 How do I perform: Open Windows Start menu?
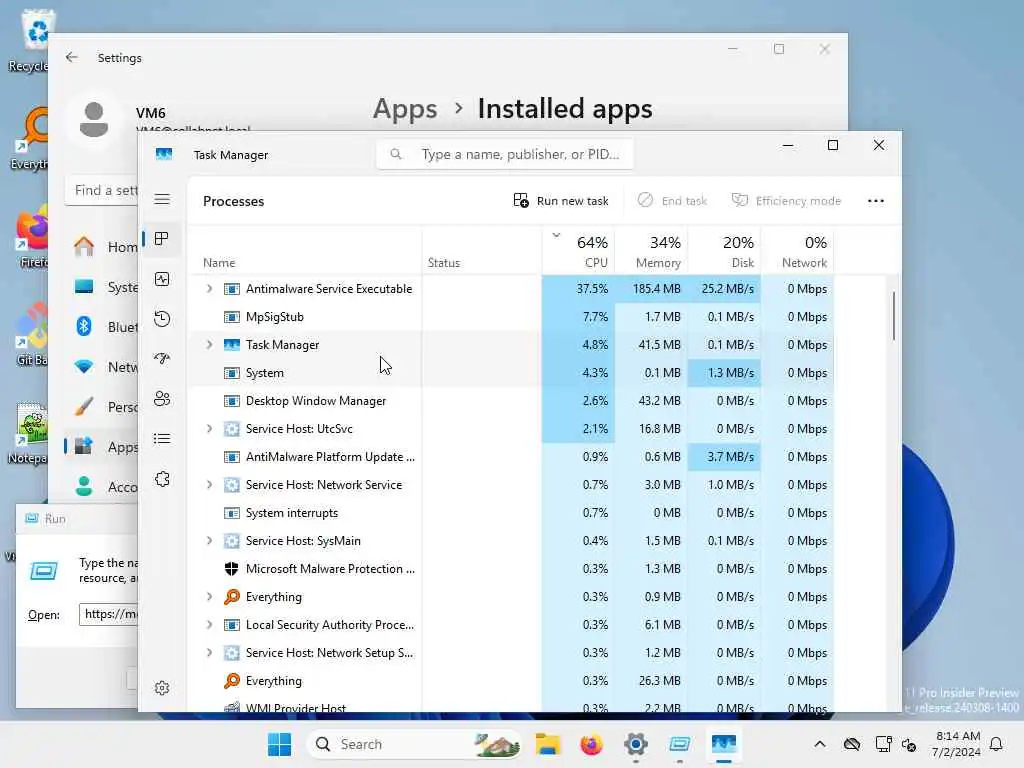coord(280,744)
